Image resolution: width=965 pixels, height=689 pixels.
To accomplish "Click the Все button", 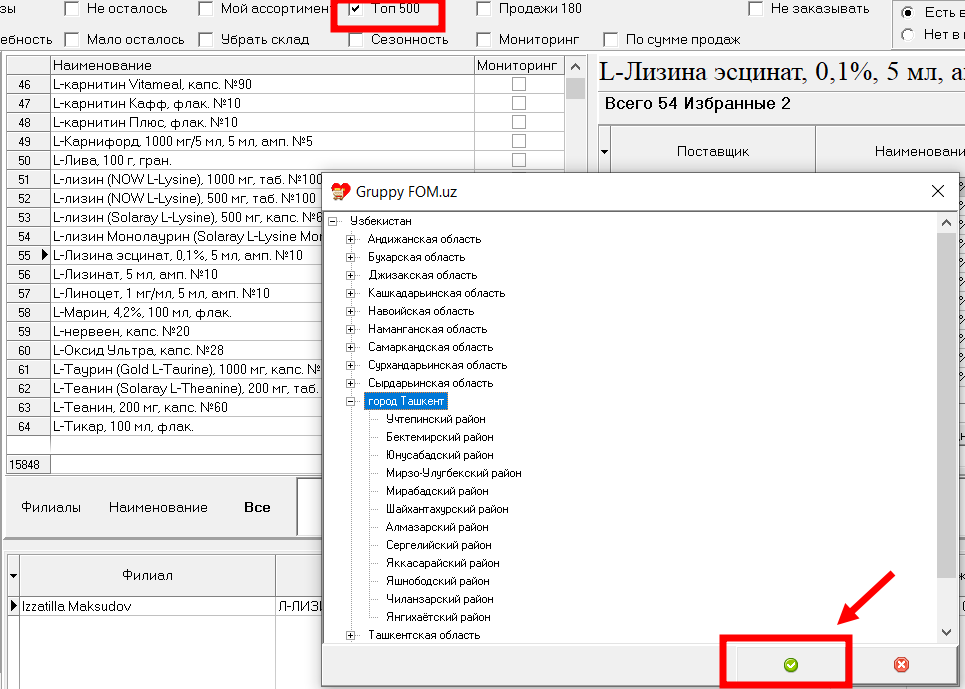I will [x=257, y=507].
